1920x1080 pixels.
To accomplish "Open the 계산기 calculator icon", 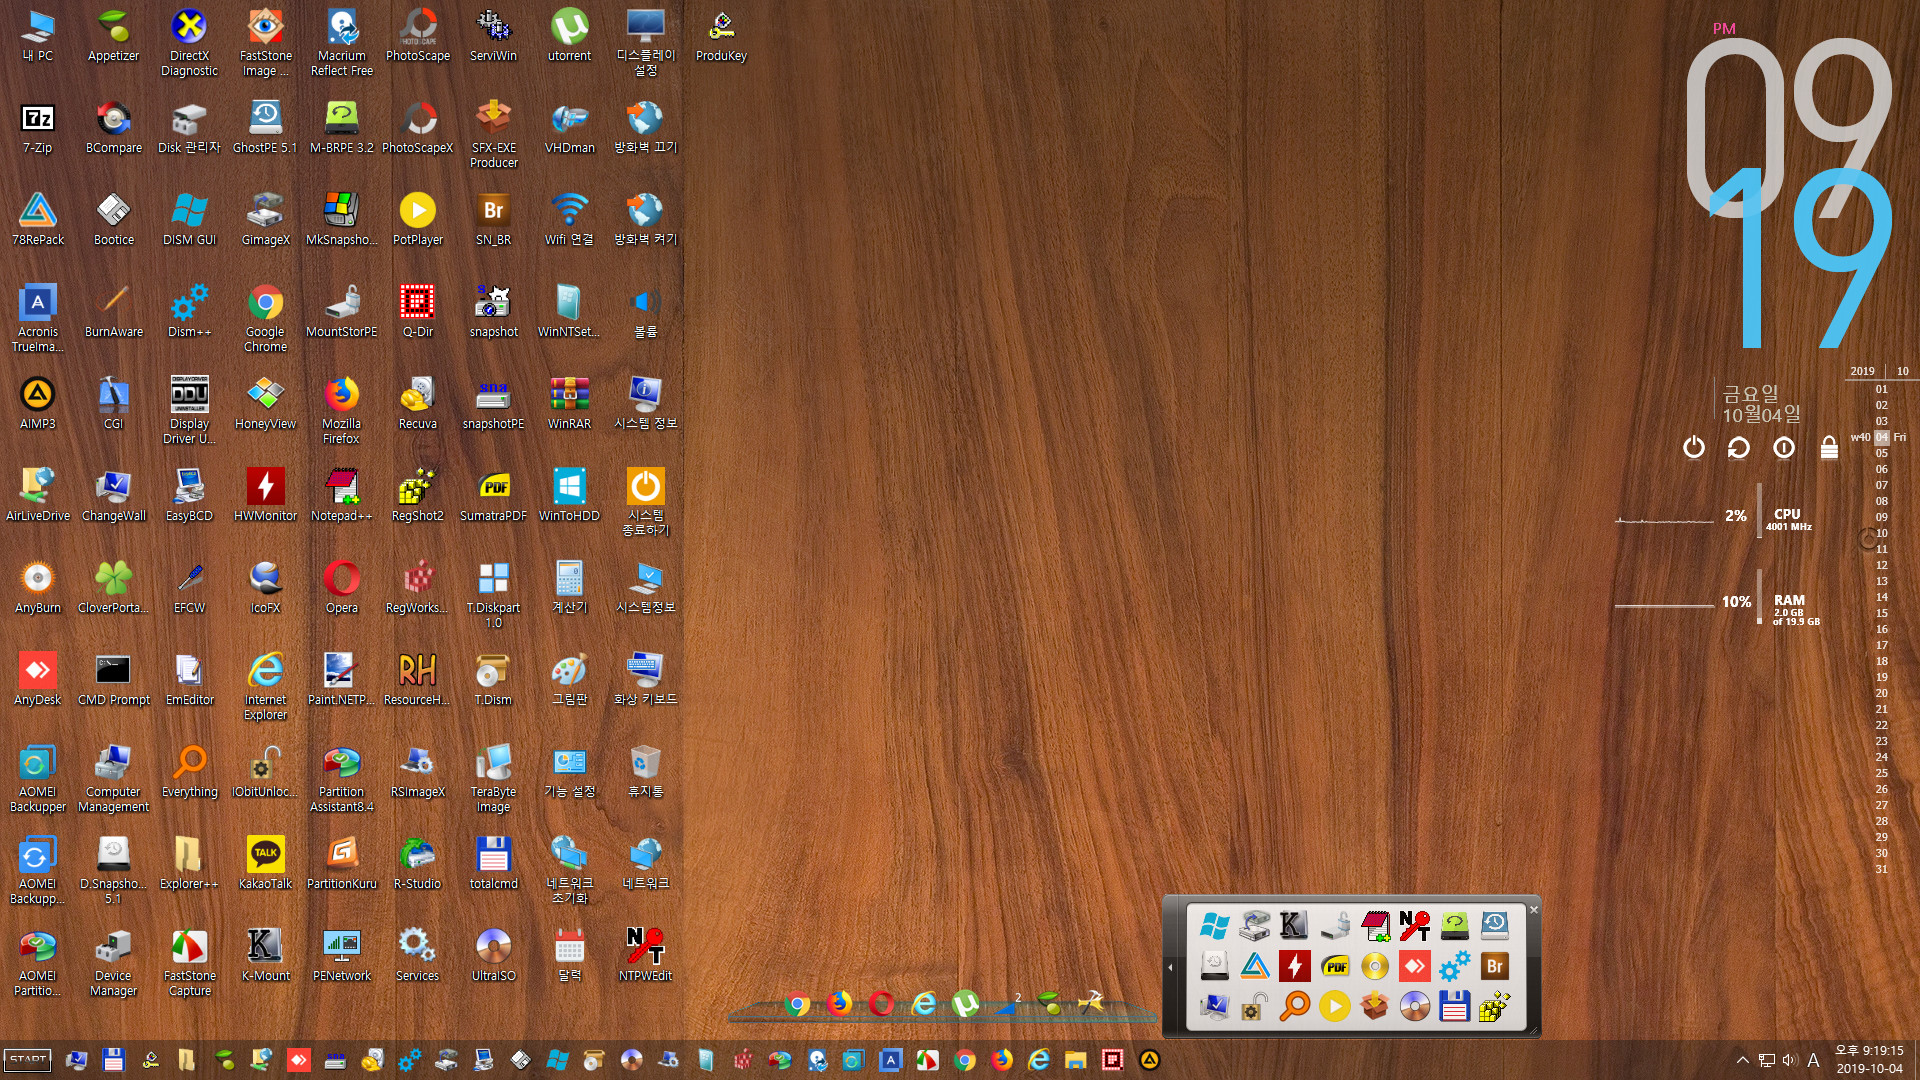I will click(x=569, y=588).
